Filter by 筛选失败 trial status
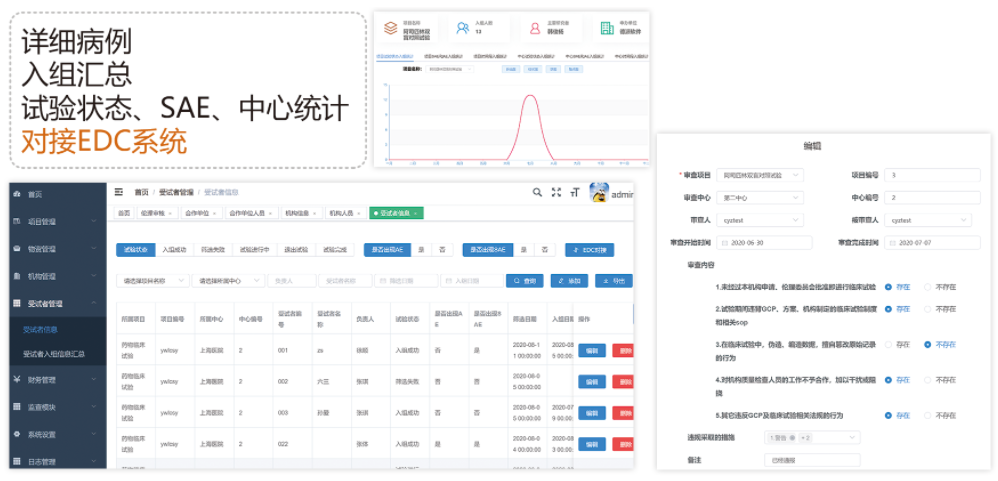 (213, 250)
